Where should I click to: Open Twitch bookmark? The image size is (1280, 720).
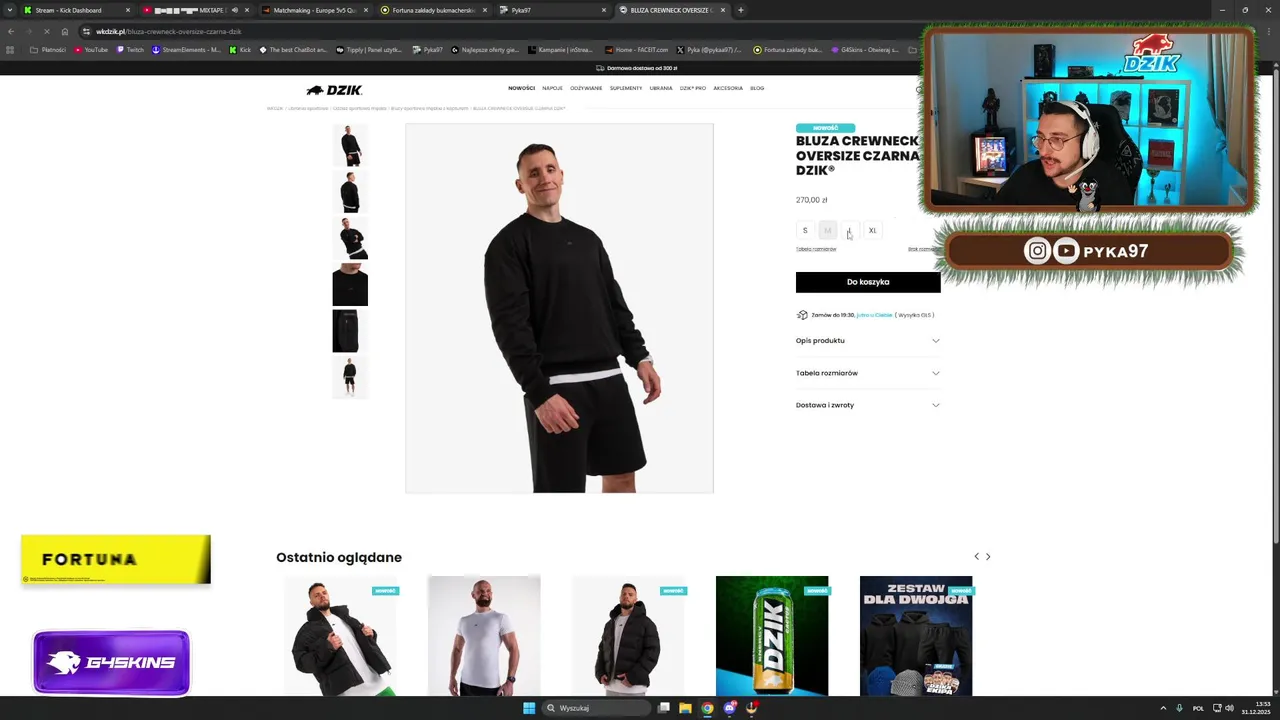tap(130, 50)
